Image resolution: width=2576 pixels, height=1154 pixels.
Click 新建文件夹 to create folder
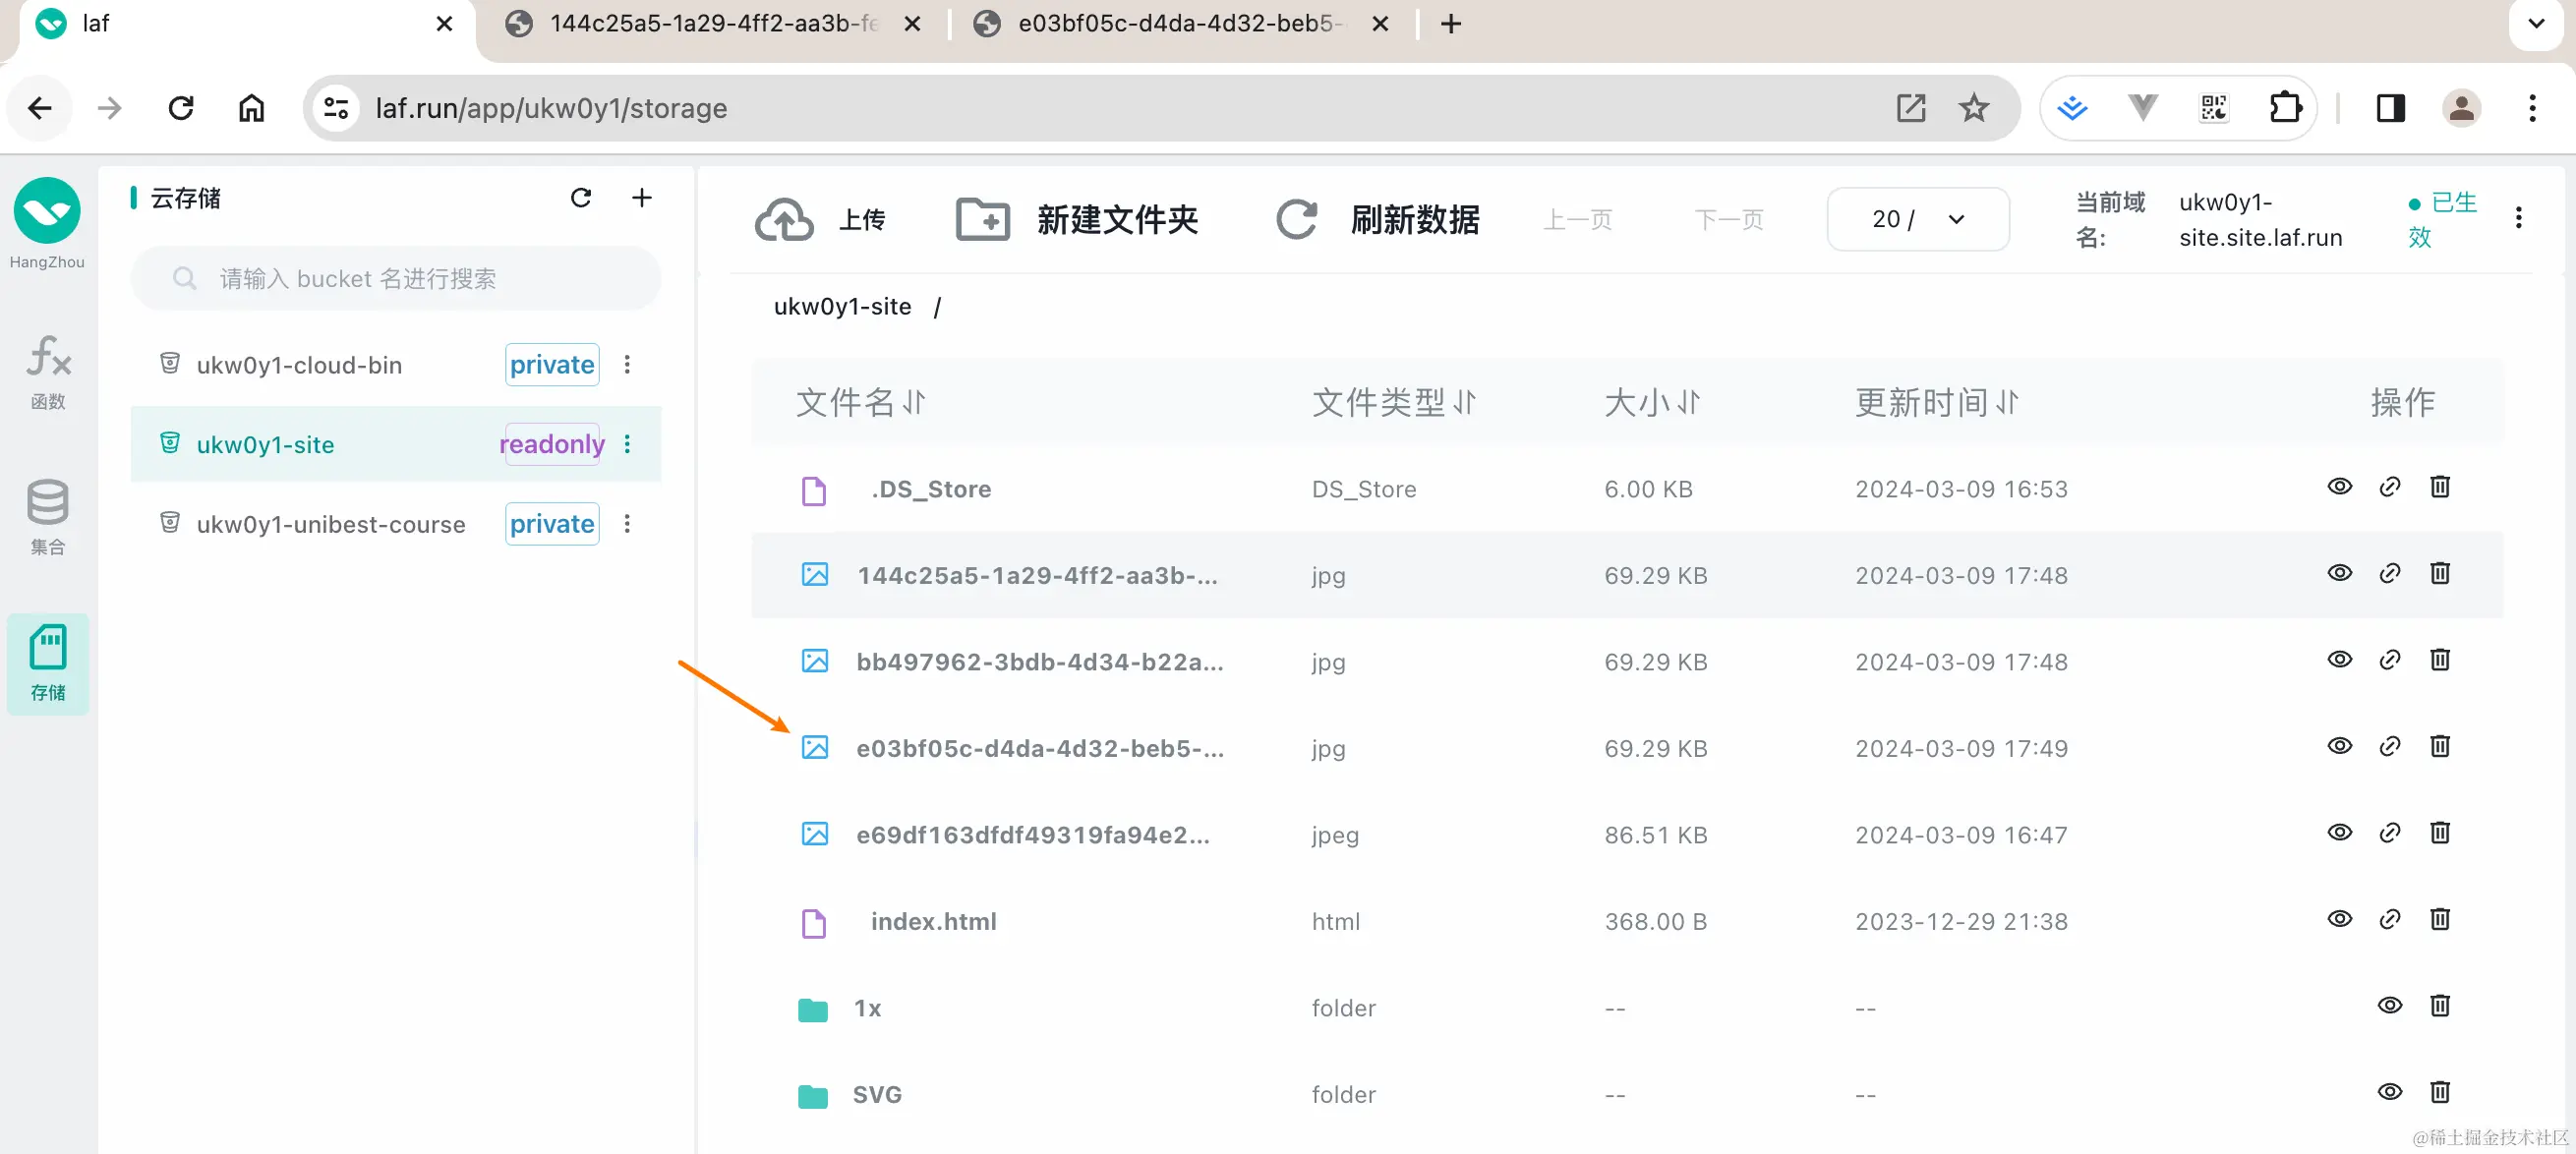click(1077, 219)
